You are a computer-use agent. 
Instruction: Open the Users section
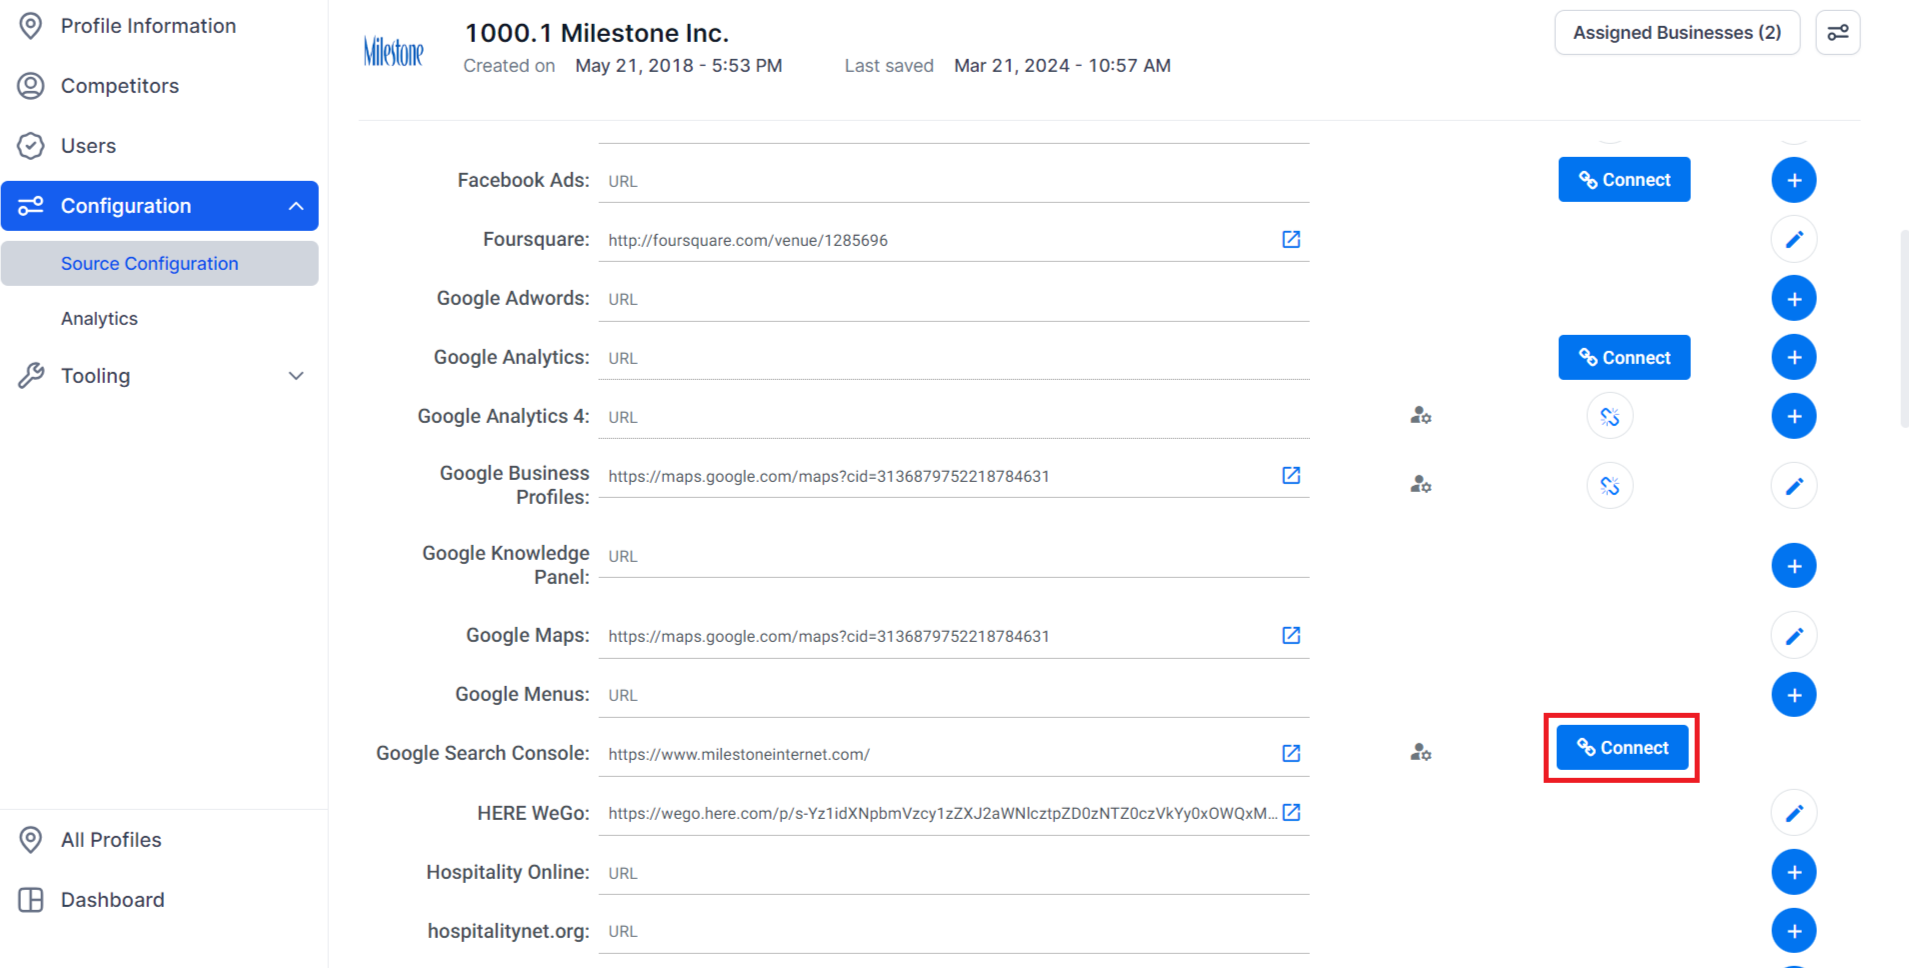pyautogui.click(x=88, y=146)
